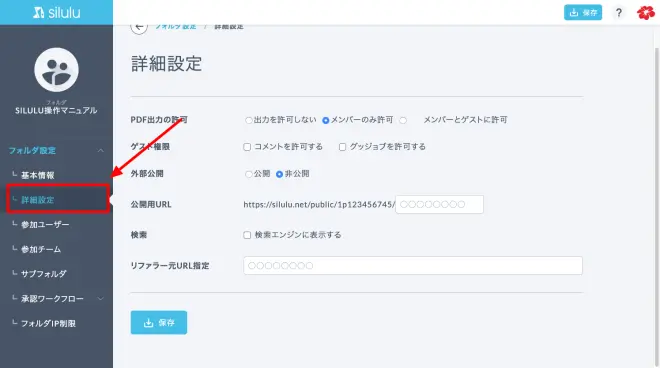Expand the 承認ワークフロー chevron
This screenshot has width=660, height=368.
pyautogui.click(x=101, y=299)
